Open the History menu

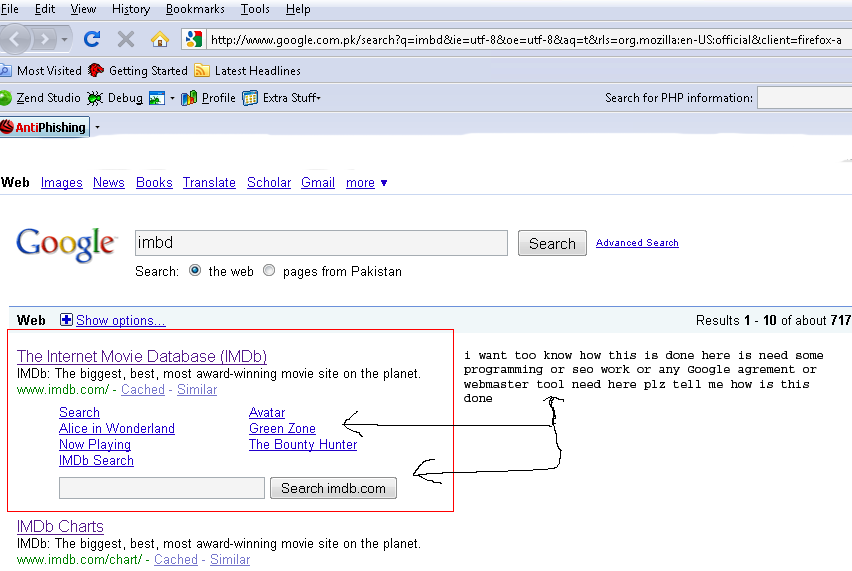point(131,9)
